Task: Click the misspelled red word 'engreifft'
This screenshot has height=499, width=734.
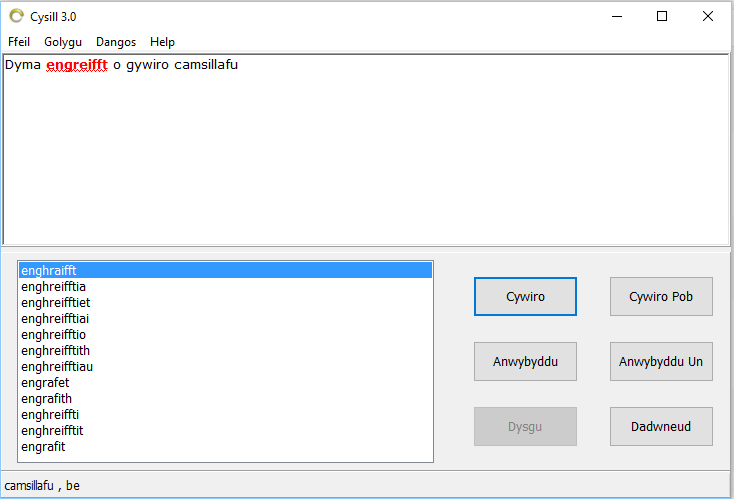Action: pyautogui.click(x=77, y=65)
